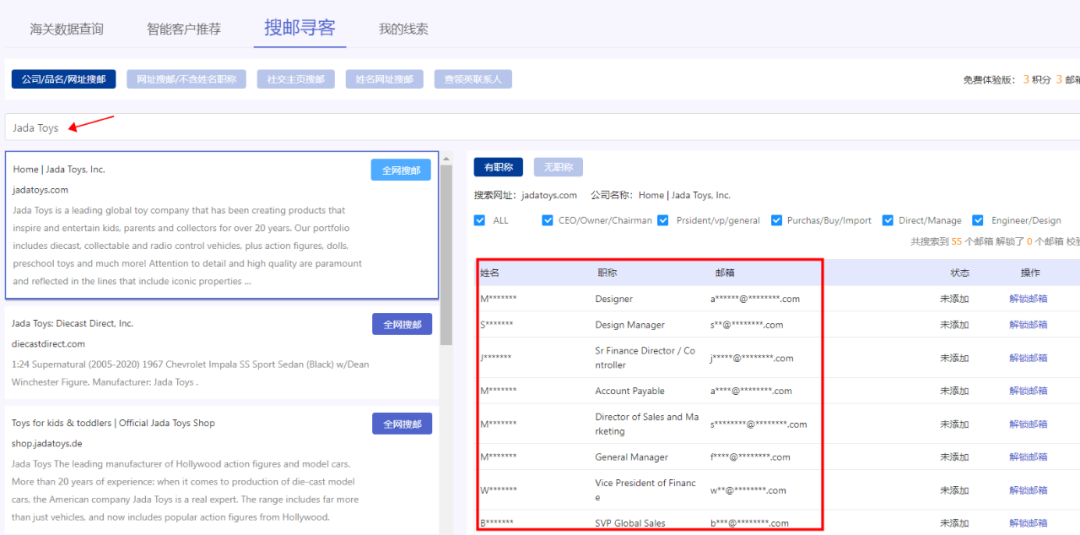
Task: Toggle Prsident/vp/general checkbox
Action: (663, 220)
